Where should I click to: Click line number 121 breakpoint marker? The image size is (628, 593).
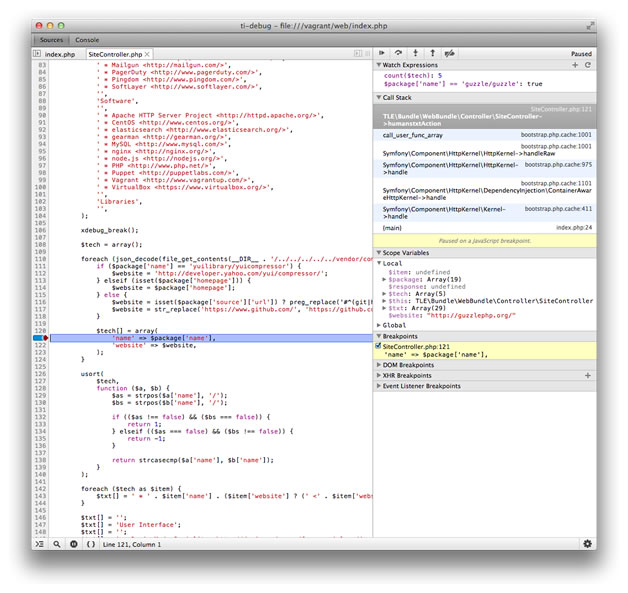[x=40, y=339]
